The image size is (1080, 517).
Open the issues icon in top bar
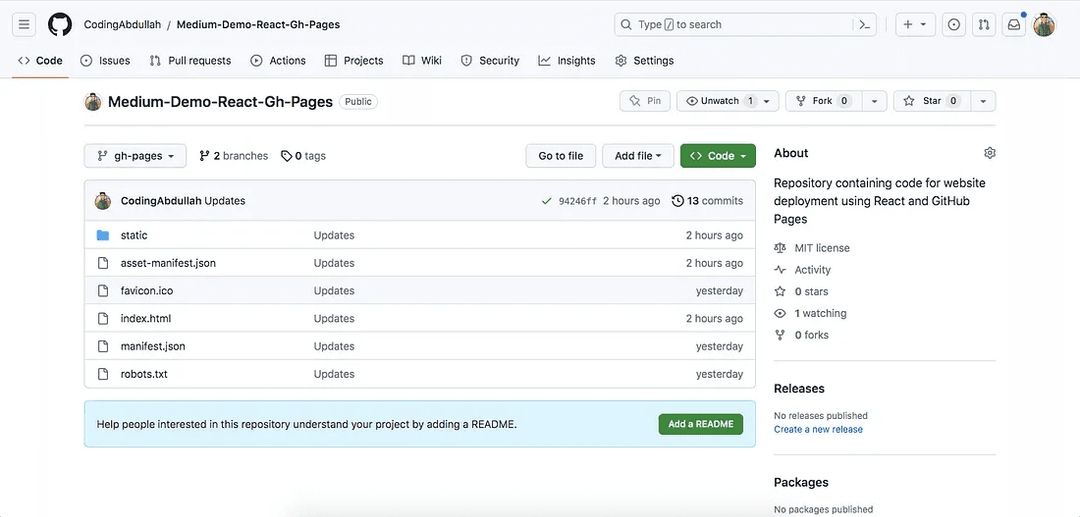pyautogui.click(x=954, y=25)
